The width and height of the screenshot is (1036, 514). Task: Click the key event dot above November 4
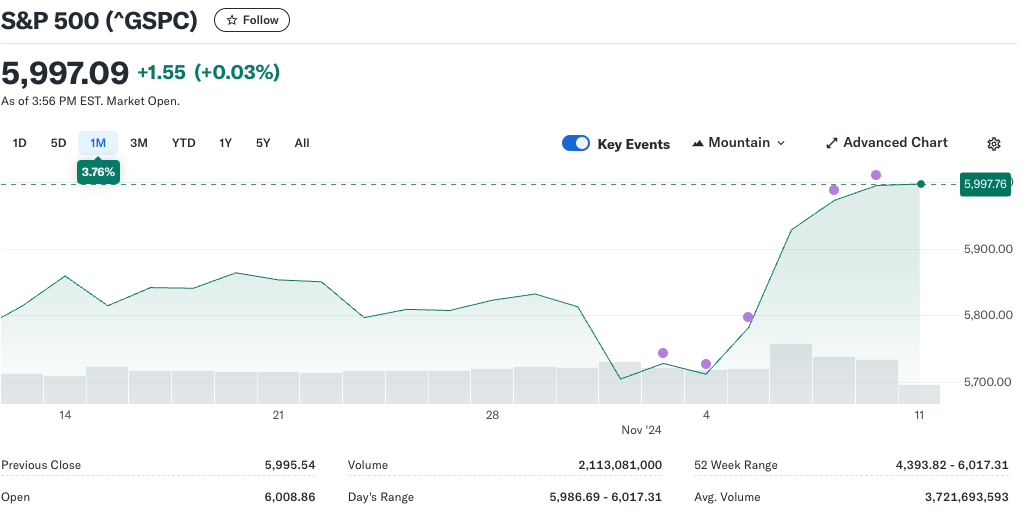[x=706, y=364]
